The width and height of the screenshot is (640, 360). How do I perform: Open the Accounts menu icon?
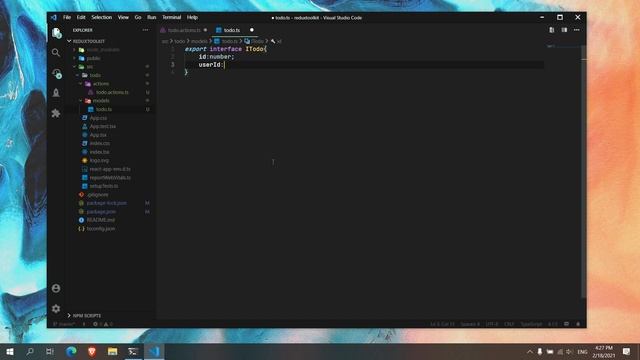coord(56,288)
